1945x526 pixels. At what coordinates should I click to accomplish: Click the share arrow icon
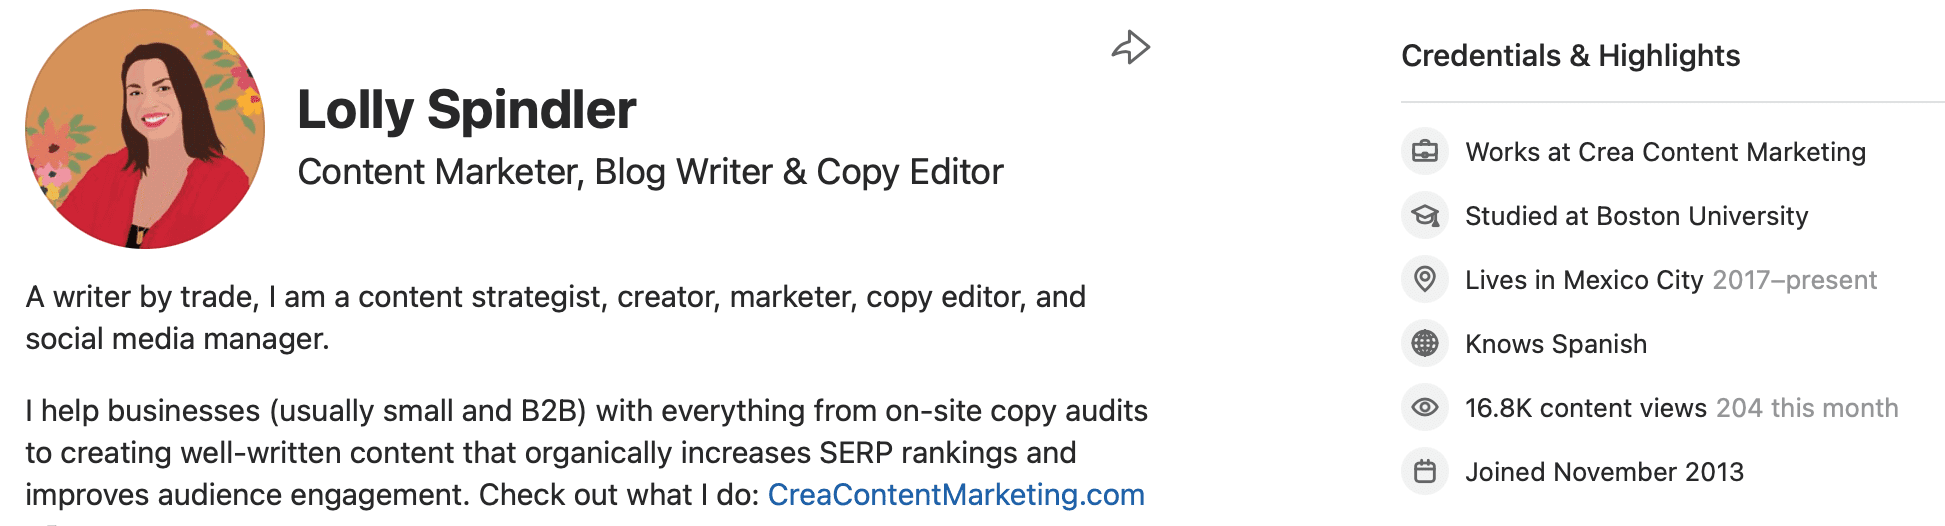[x=1131, y=47]
